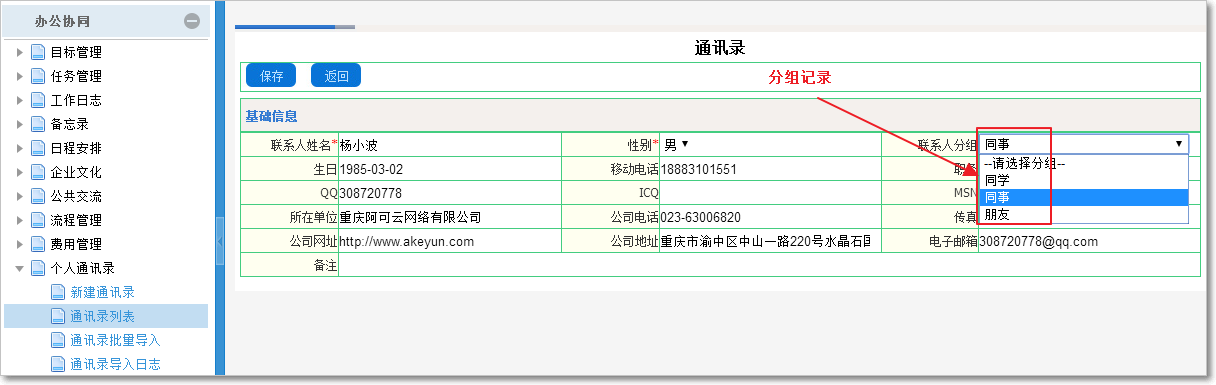Screen dimensions: 1216x385
Task: Click the 公司网址 field http://www.akeyun.com
Action: coord(449,241)
